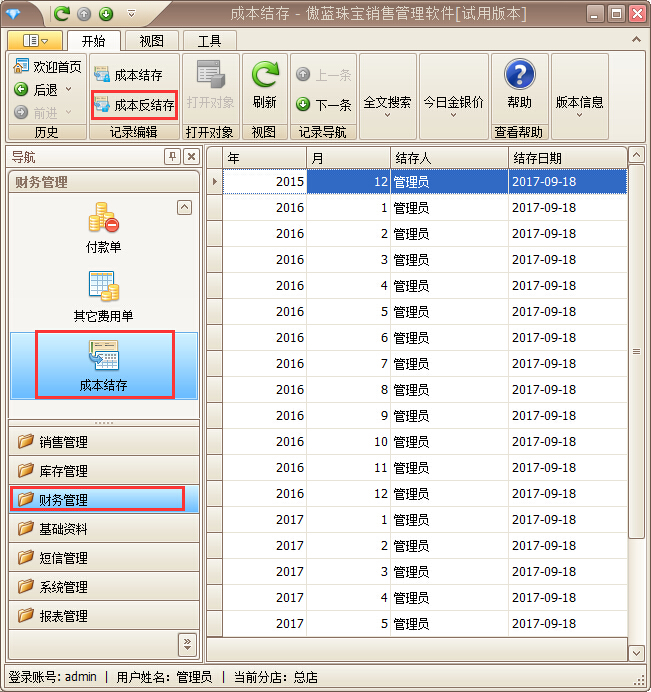The image size is (651, 692).
Task: Click the up-arrow button in the finance shortcuts pane
Action: [x=184, y=207]
